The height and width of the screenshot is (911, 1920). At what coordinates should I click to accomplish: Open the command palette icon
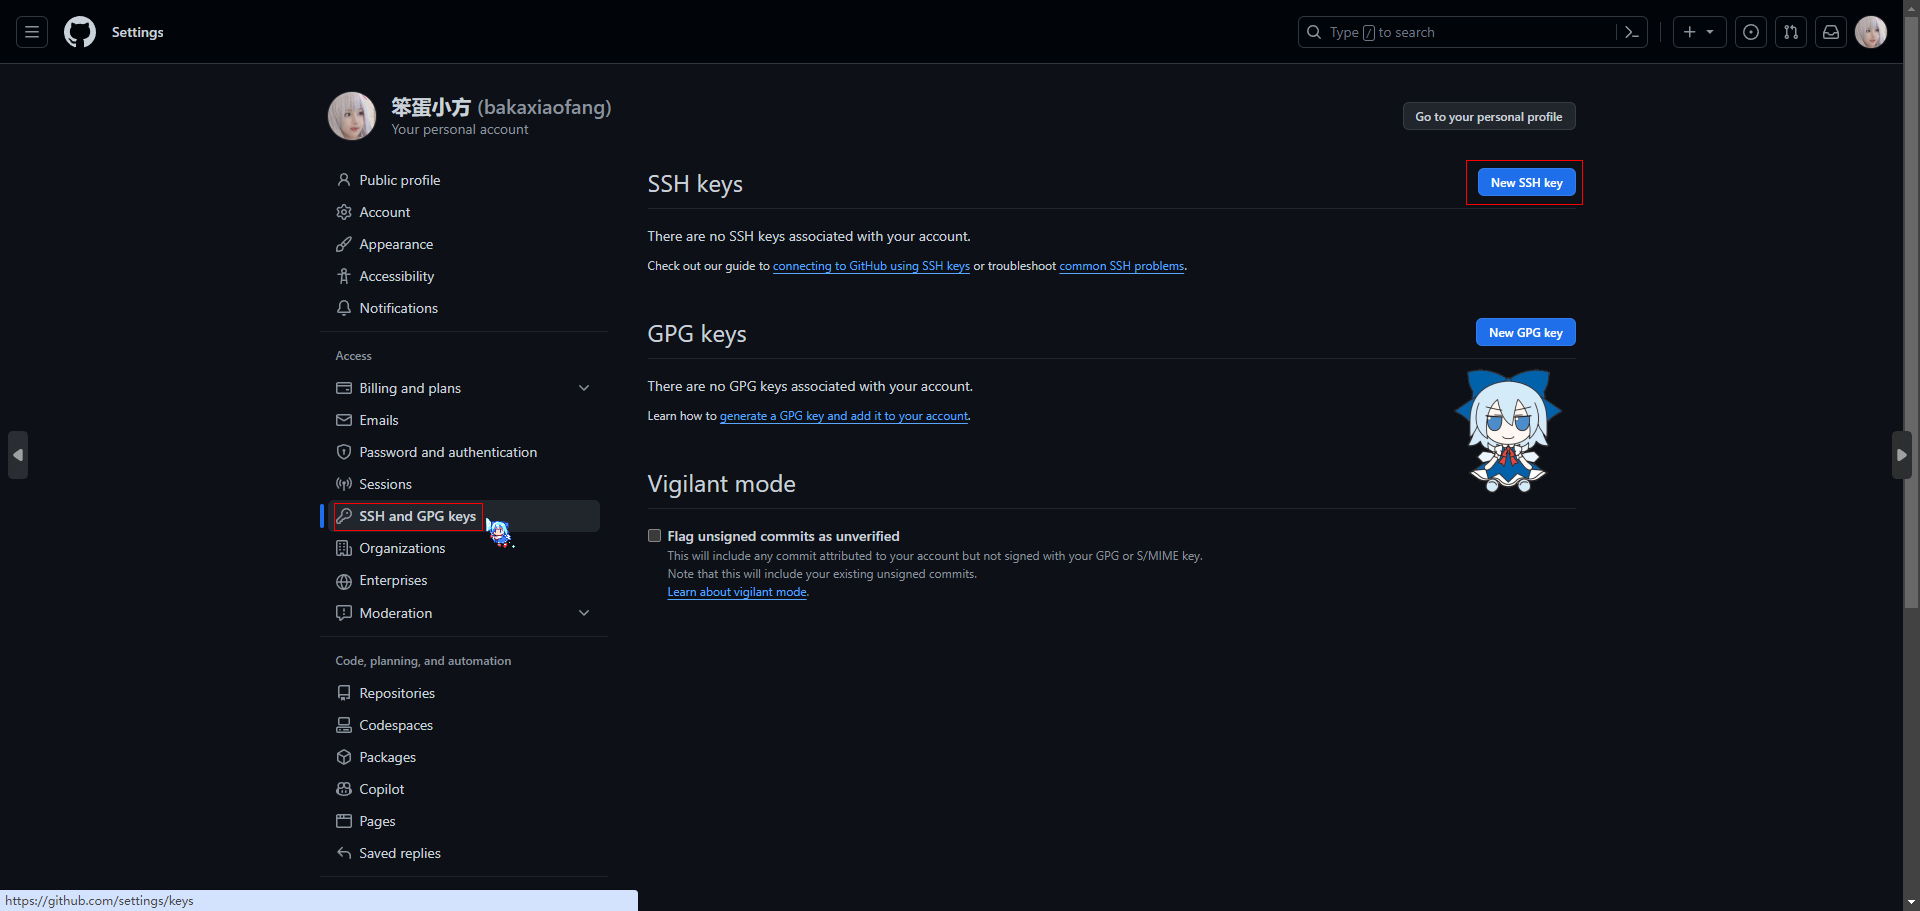pos(1631,32)
